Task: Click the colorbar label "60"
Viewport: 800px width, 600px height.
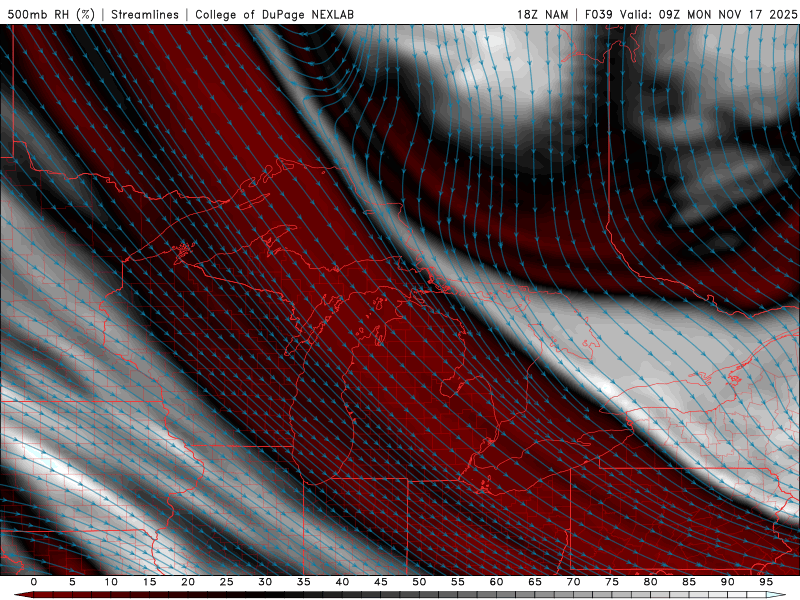Action: pos(496,582)
